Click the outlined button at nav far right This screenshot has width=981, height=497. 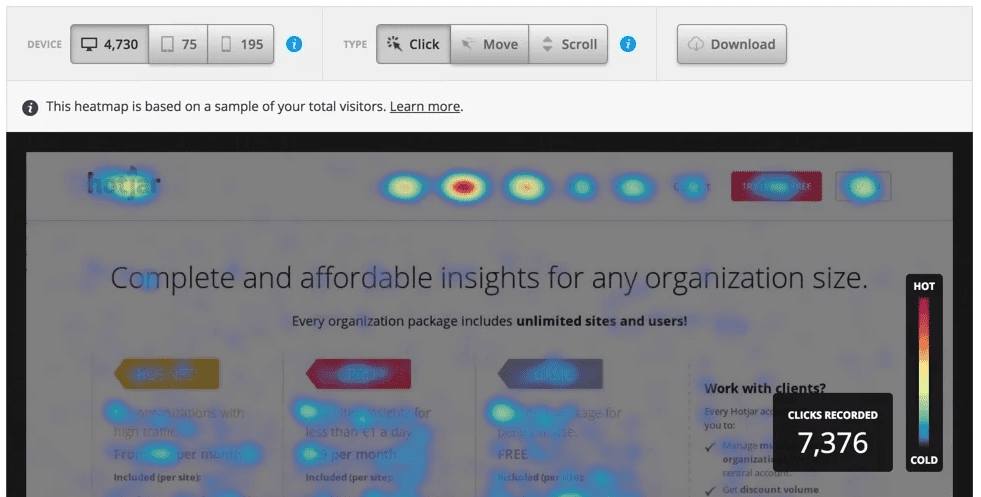coord(863,187)
